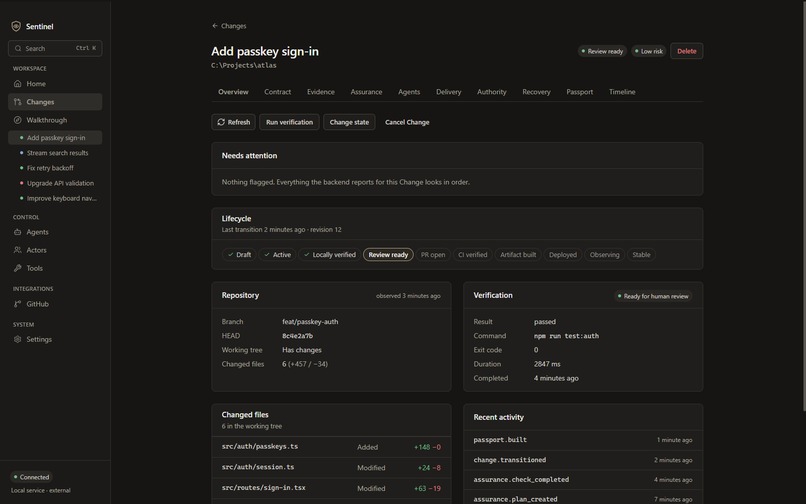Image resolution: width=806 pixels, height=504 pixels.
Task: Select the Fix retry backoff change
Action: (55, 168)
